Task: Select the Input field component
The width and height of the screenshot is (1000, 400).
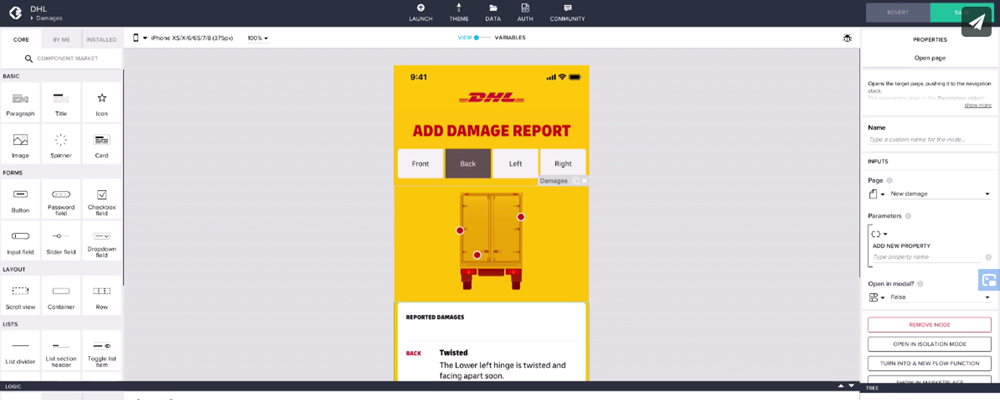Action: pos(20,241)
